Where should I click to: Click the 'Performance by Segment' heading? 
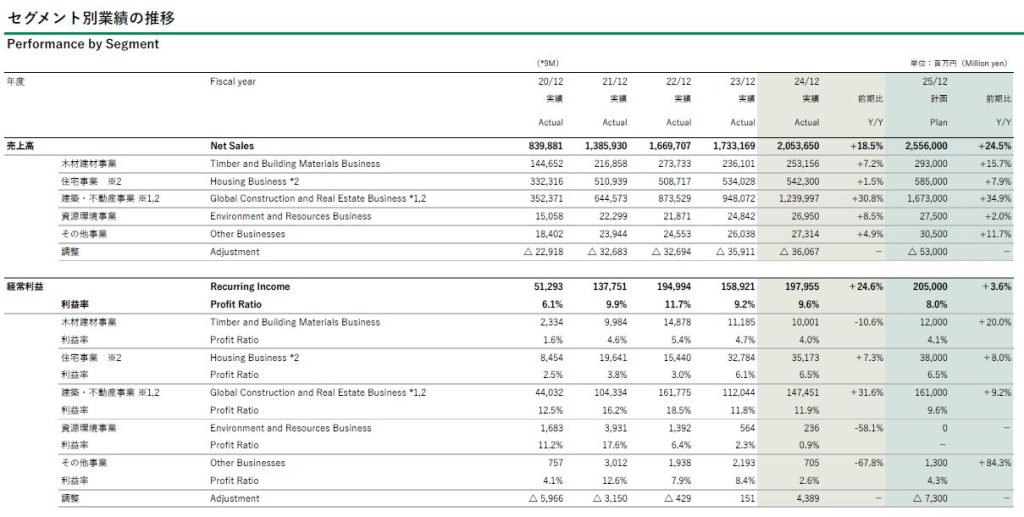pyautogui.click(x=83, y=45)
